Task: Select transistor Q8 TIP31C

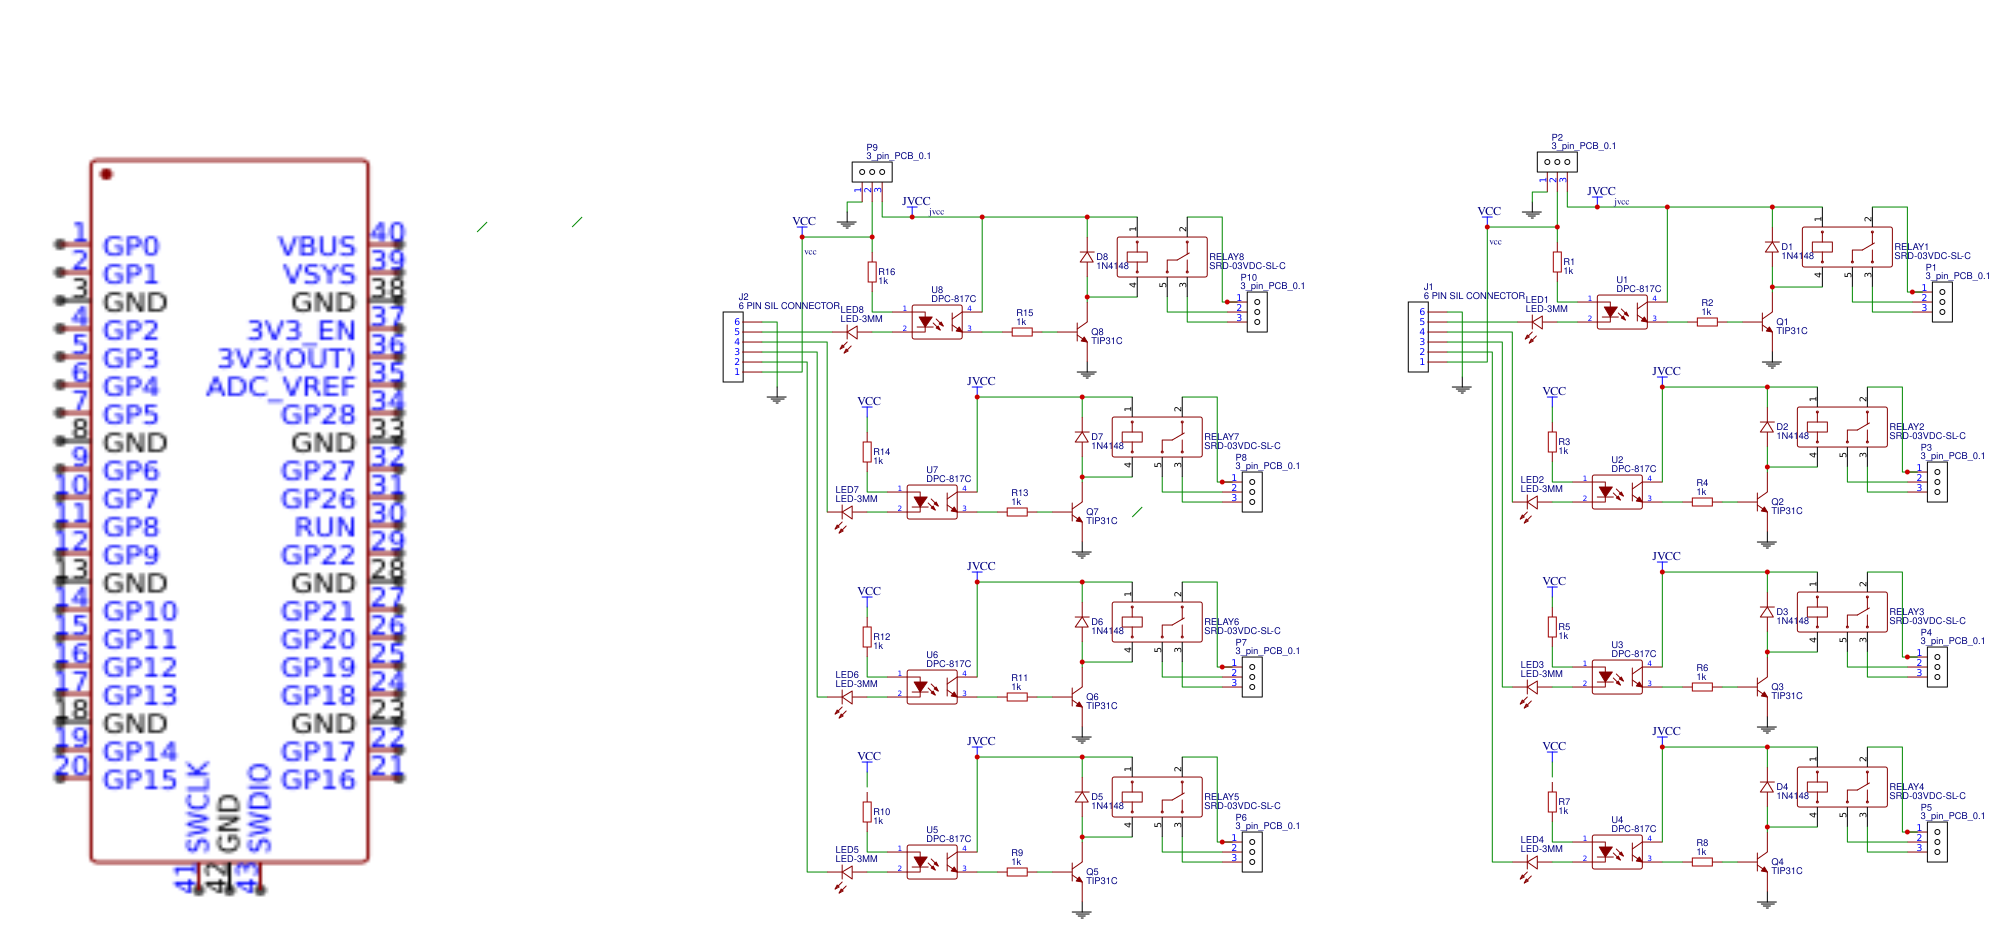Action: tap(1082, 331)
